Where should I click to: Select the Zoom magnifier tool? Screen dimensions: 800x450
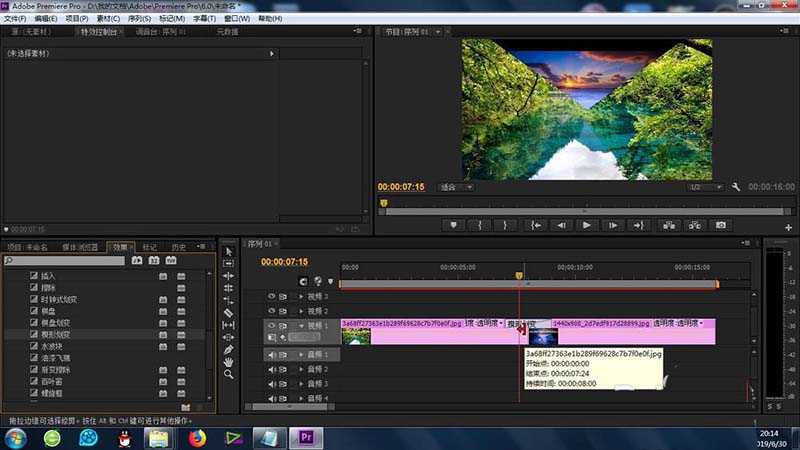(x=229, y=374)
